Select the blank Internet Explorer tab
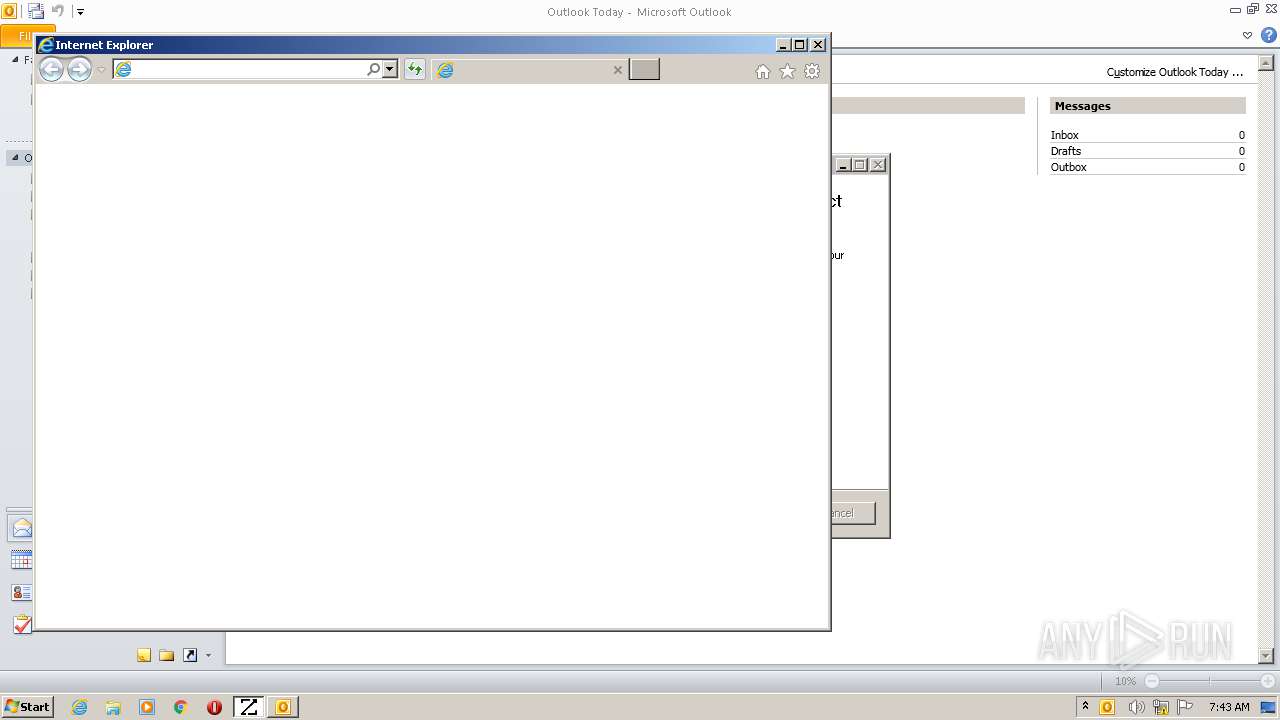This screenshot has height=720, width=1280. coord(530,70)
